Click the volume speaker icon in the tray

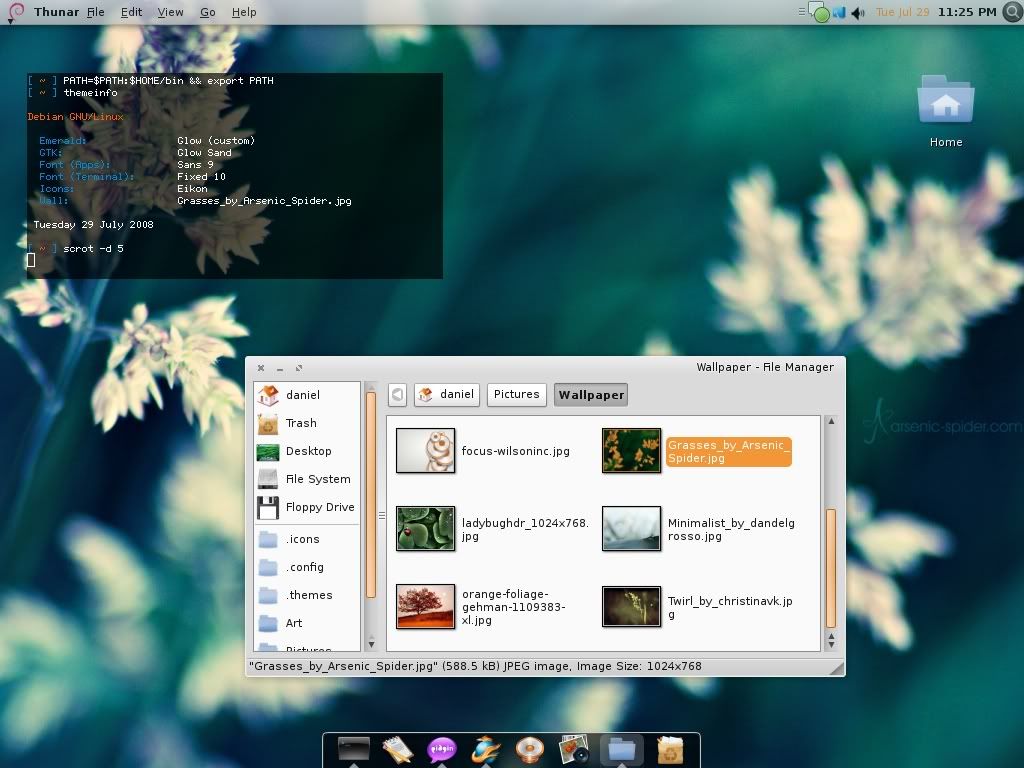tap(857, 12)
